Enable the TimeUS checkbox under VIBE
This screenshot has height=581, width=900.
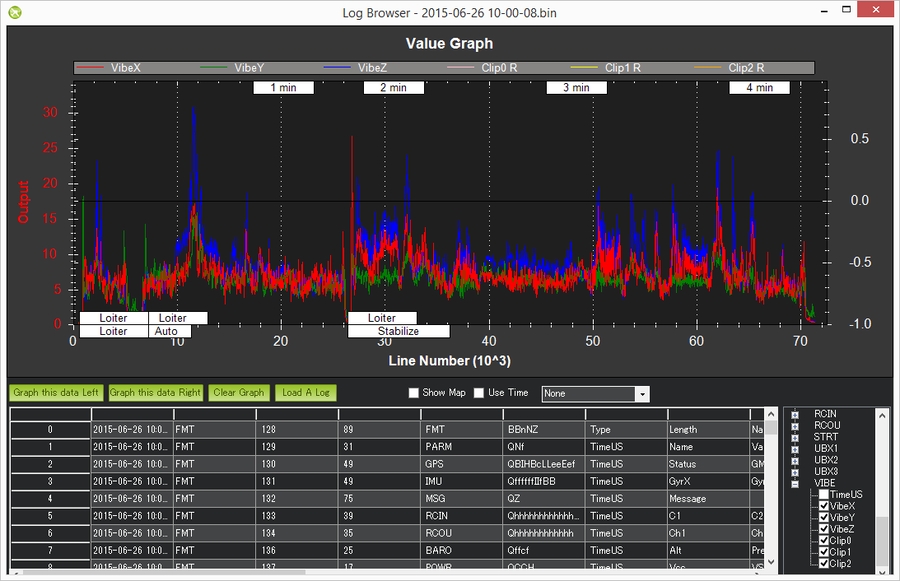point(823,495)
